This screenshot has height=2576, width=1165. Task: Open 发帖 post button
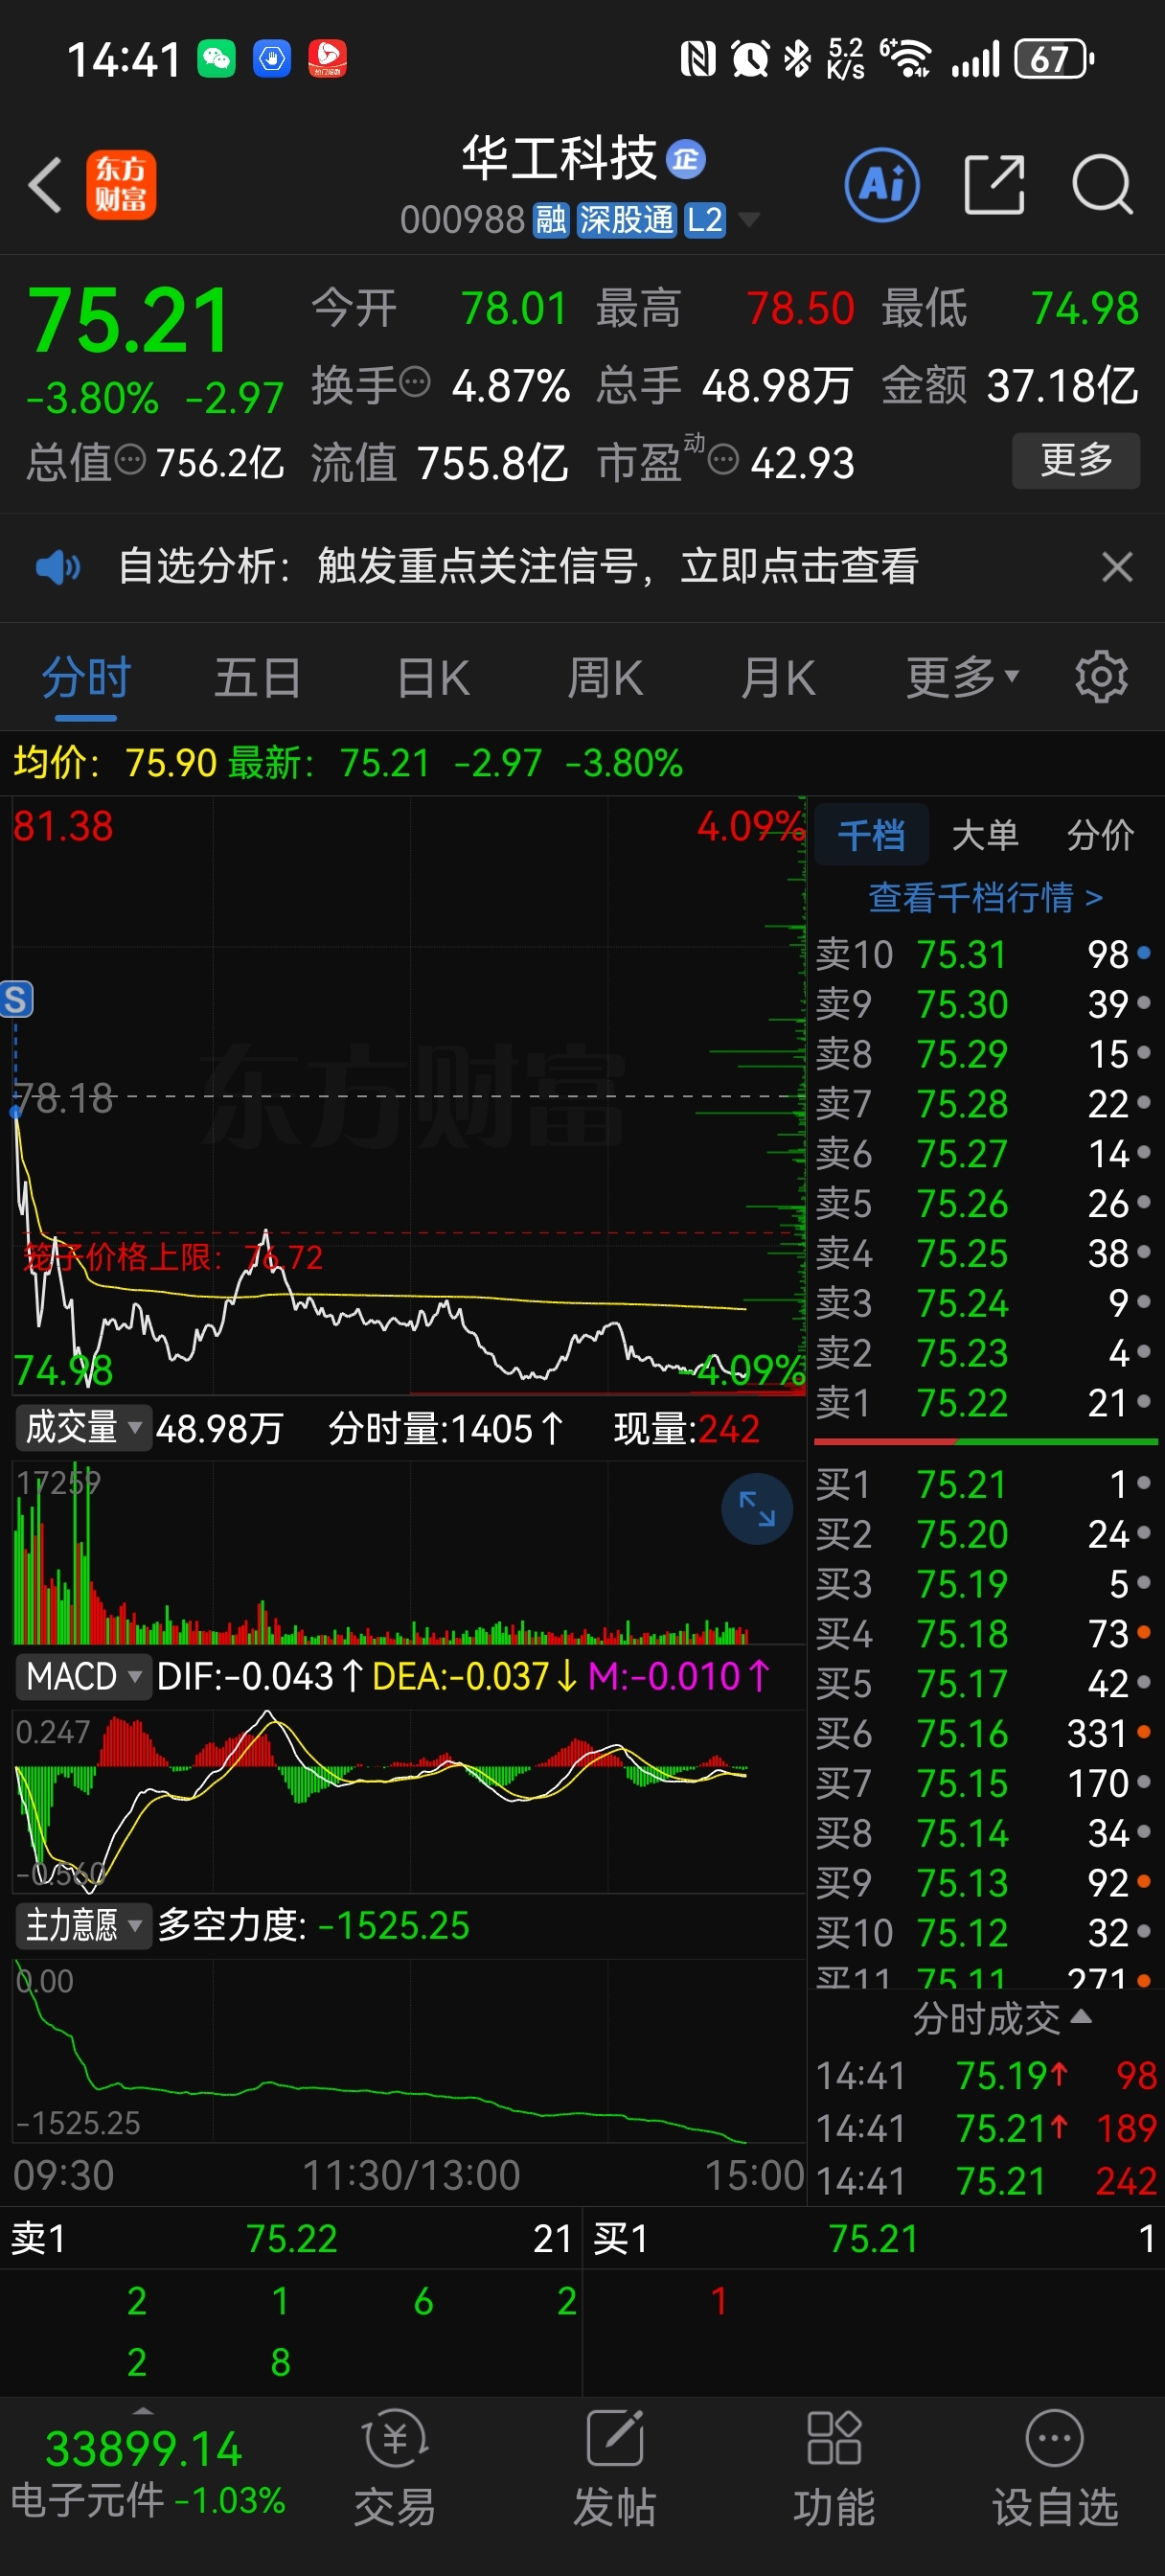tap(614, 2470)
